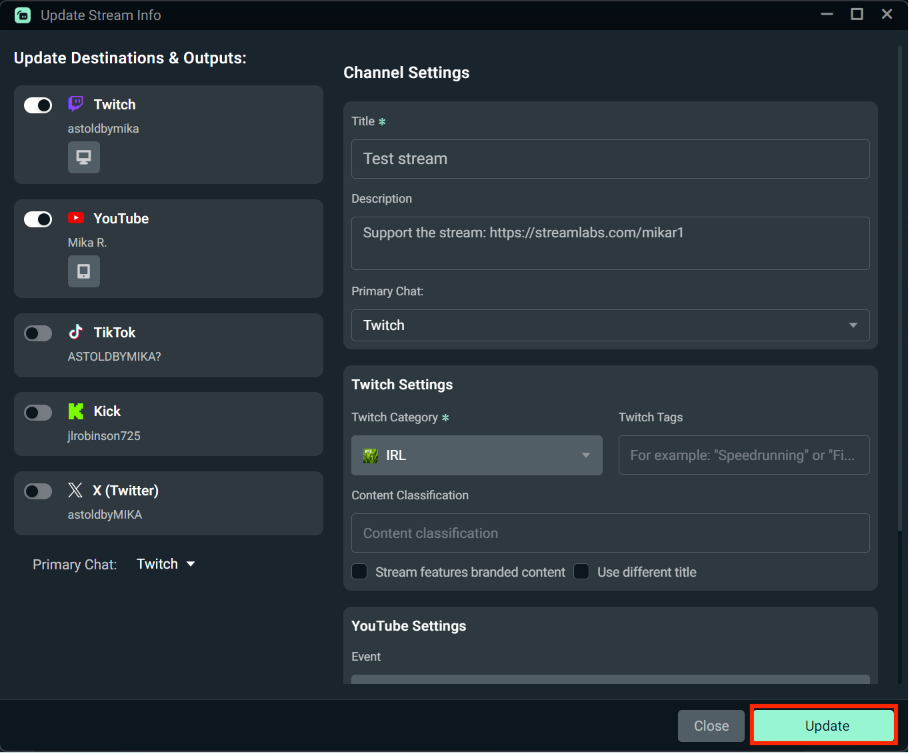This screenshot has width=909, height=754.
Task: Click the Description text area
Action: click(x=610, y=243)
